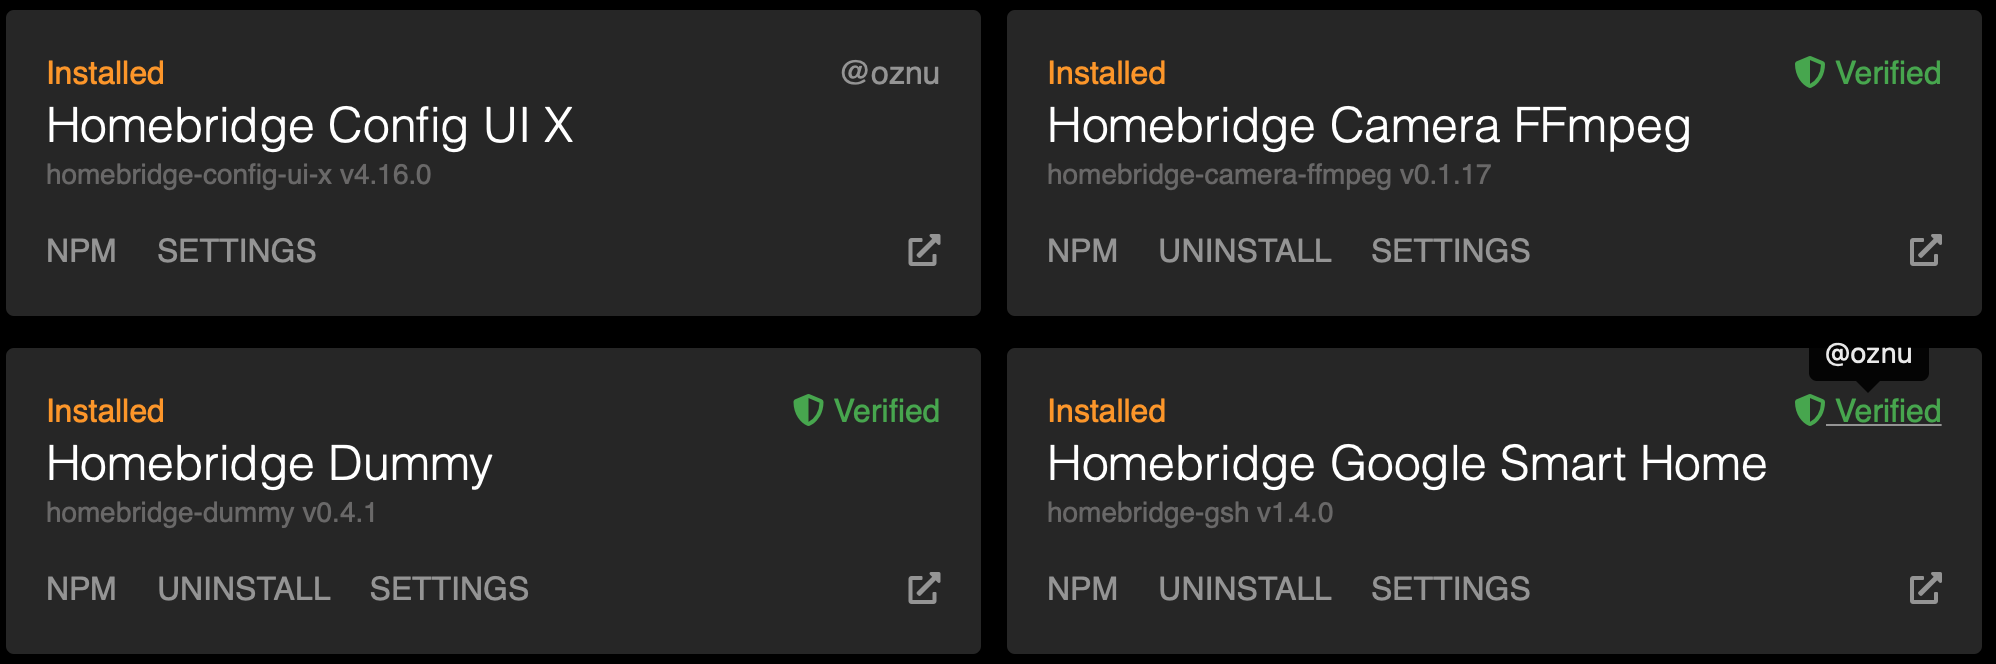Click the Homebridge Google Smart Home plugin title
Image resolution: width=1996 pixels, height=664 pixels.
click(x=1407, y=463)
